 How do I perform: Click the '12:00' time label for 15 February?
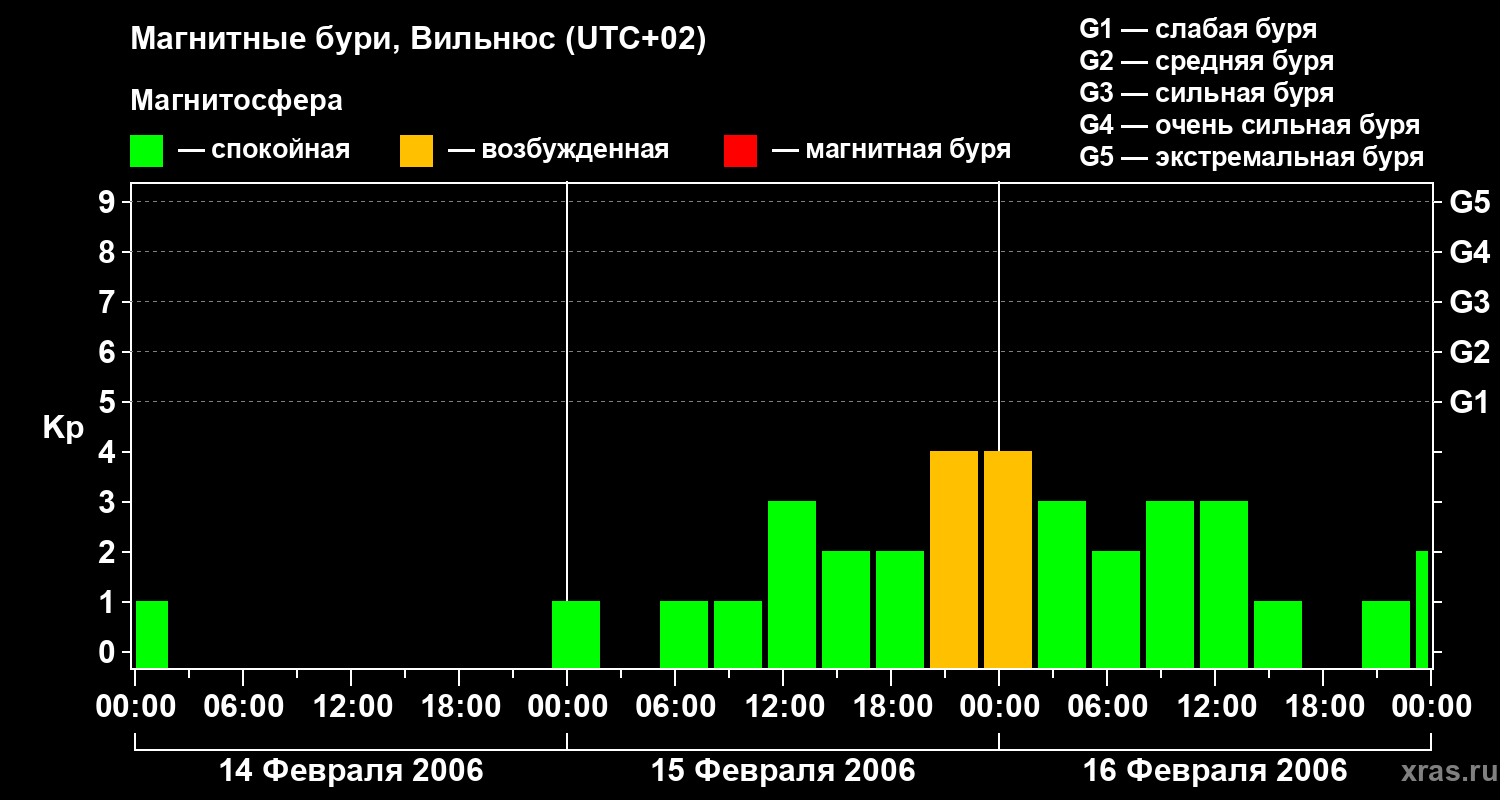click(783, 707)
